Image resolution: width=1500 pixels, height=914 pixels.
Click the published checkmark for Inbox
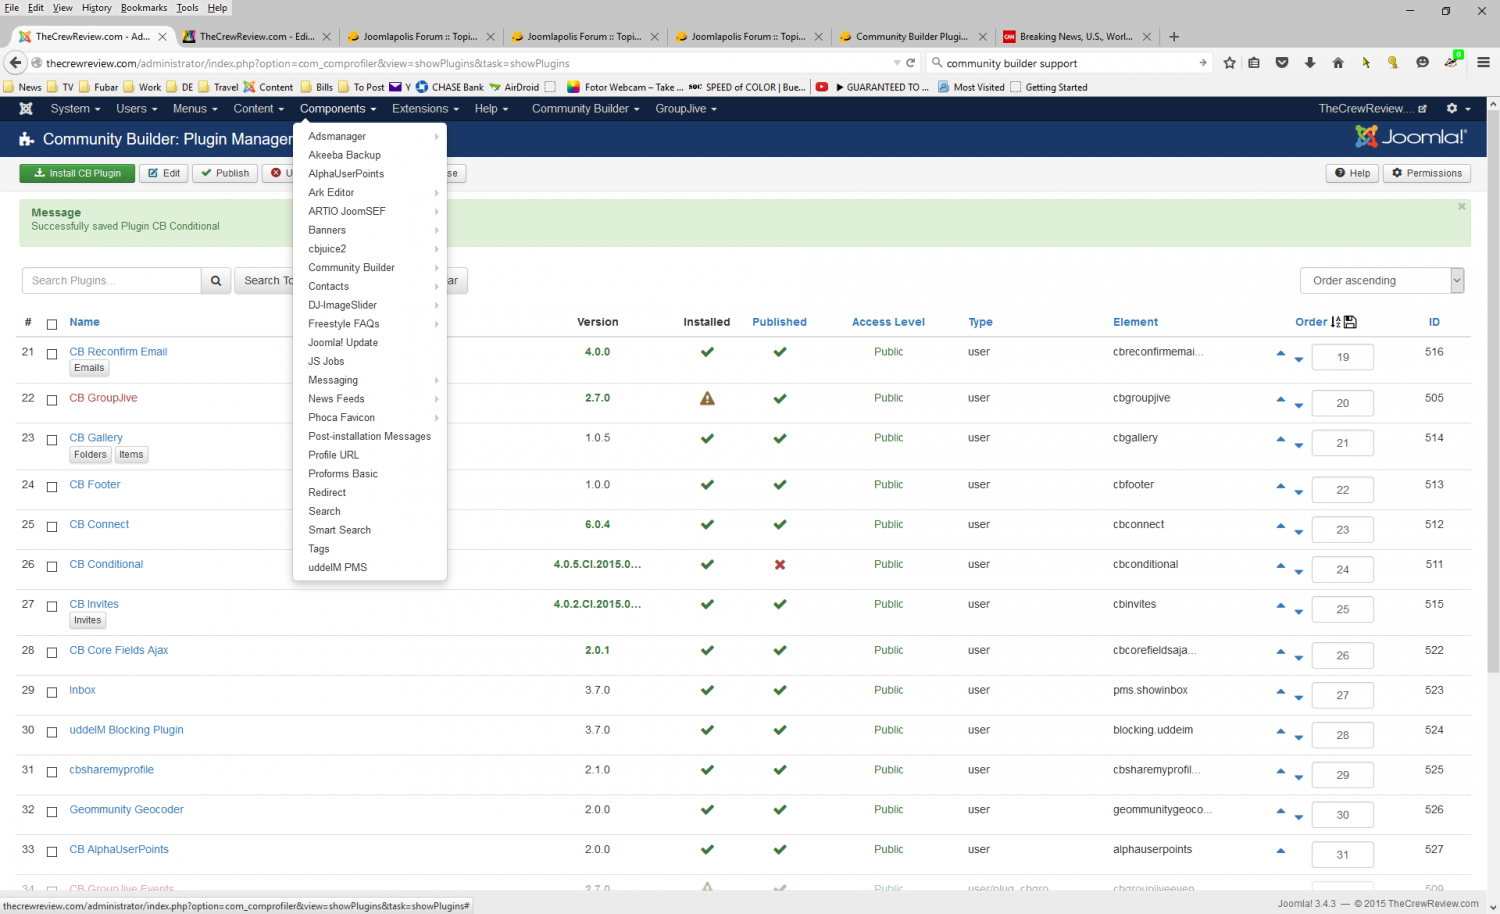(780, 691)
